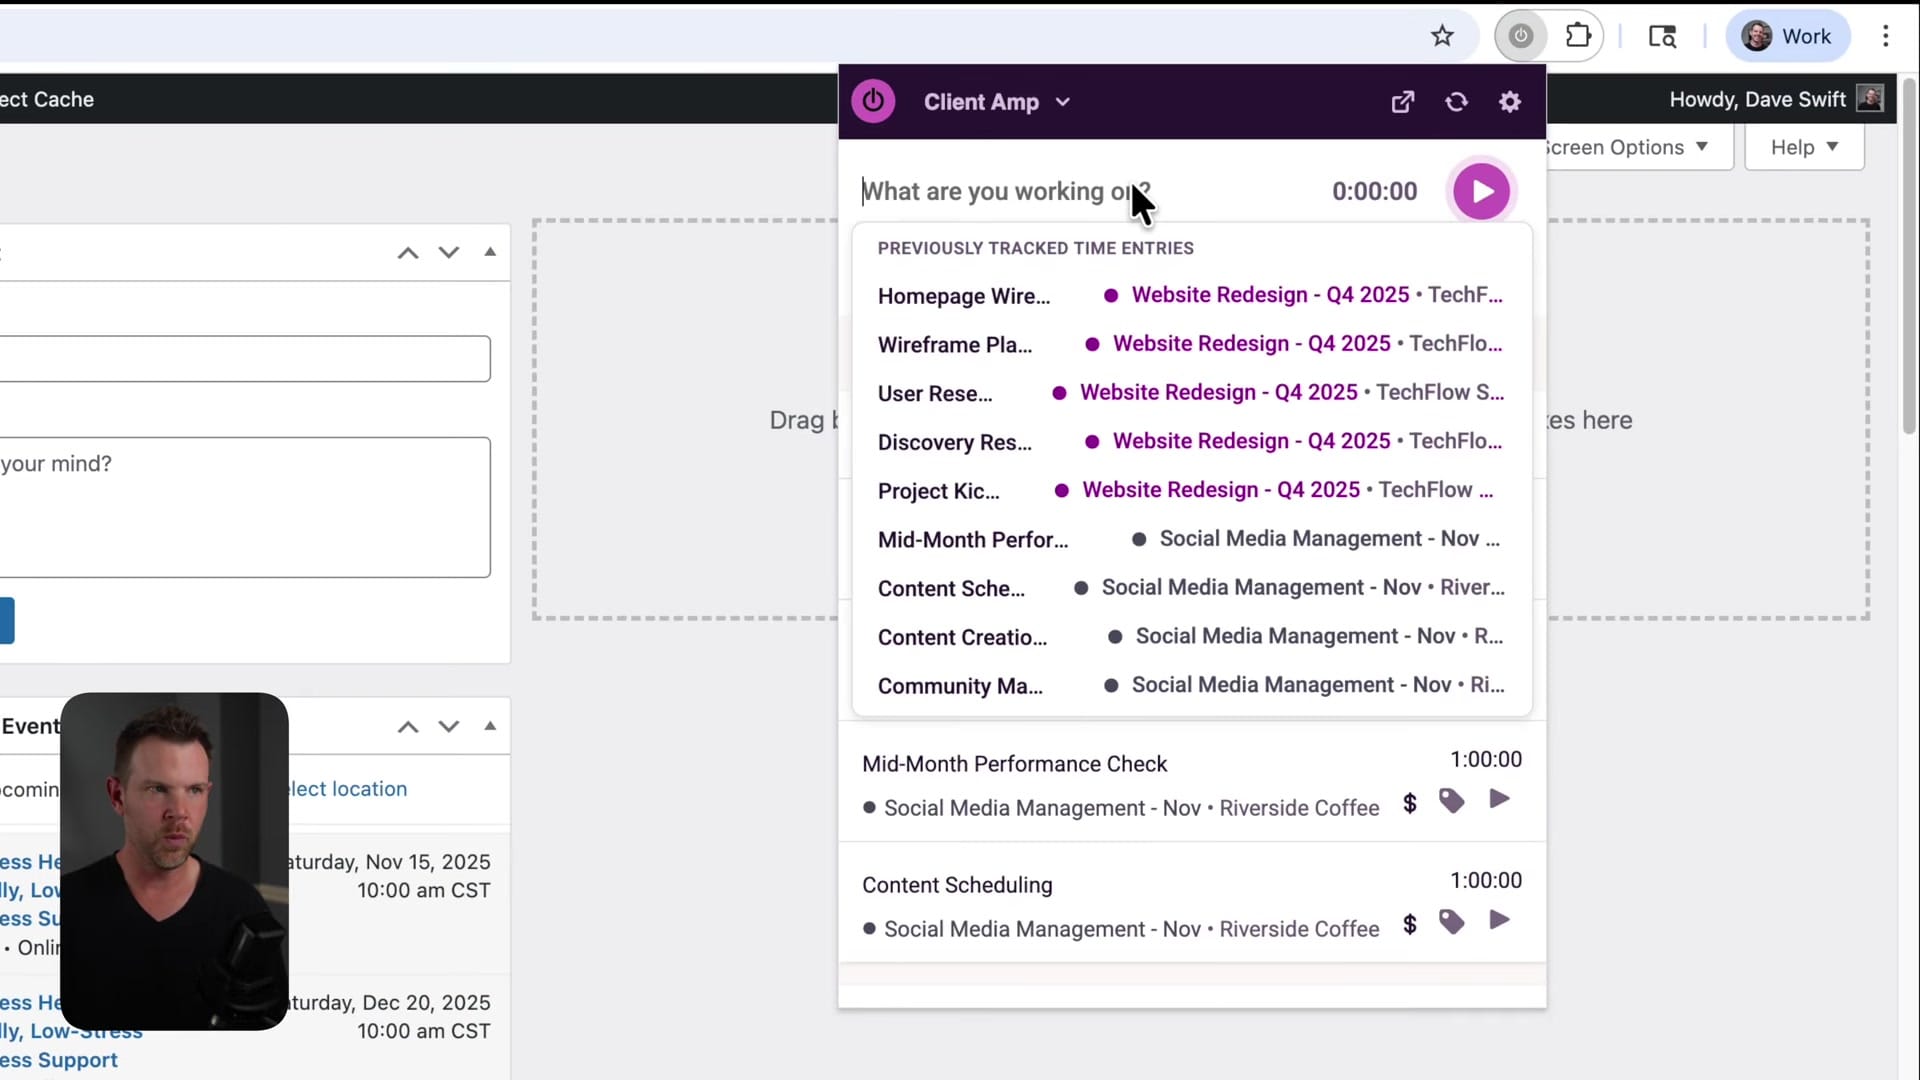
Task: Collapse the Events widget panel
Action: coord(490,726)
